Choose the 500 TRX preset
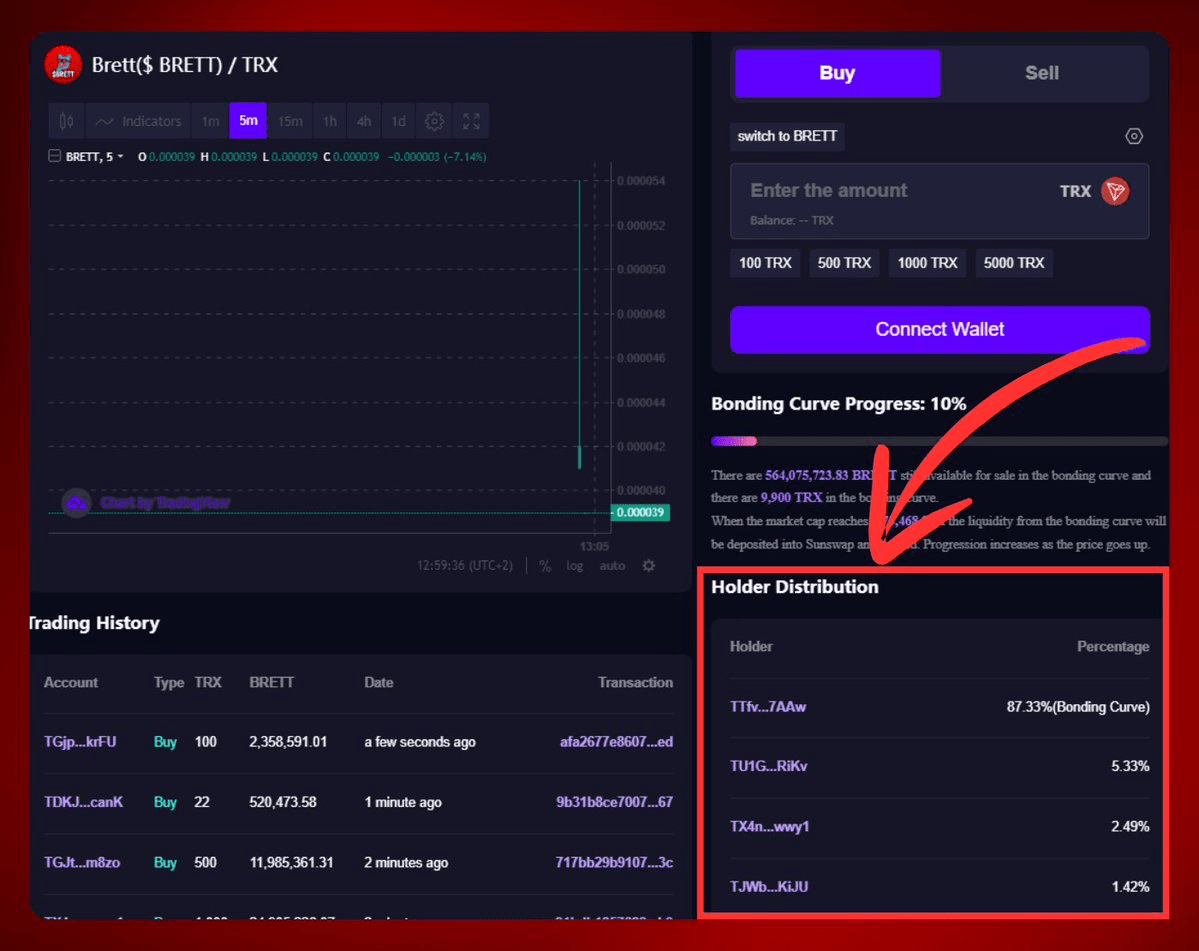This screenshot has width=1199, height=951. coord(844,263)
